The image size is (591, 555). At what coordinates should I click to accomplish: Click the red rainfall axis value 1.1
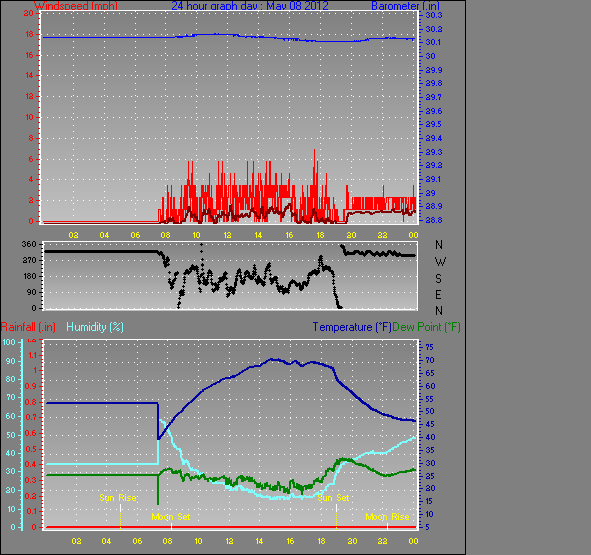pos(33,355)
